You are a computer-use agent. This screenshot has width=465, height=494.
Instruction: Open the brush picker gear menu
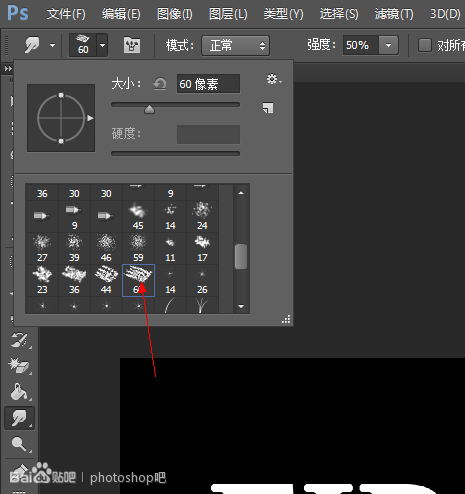[274, 79]
